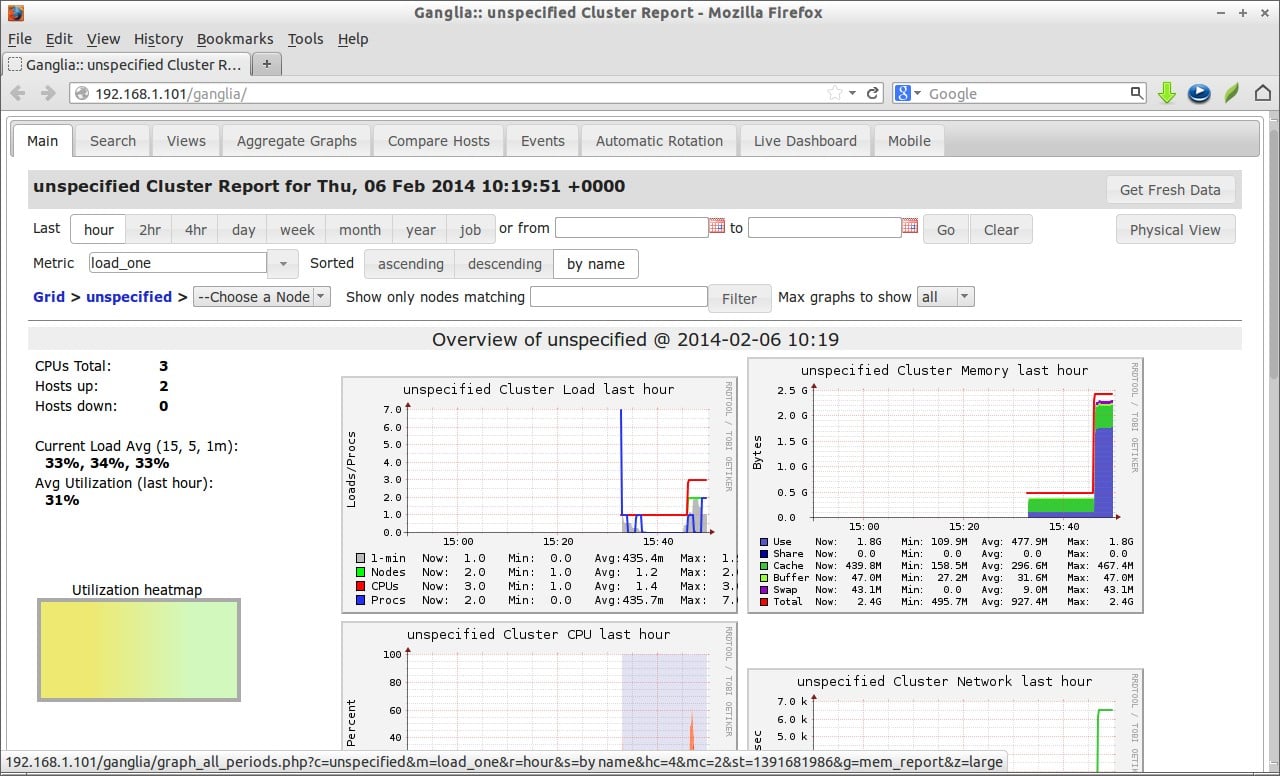Follow the 'Grid' breadcrumb link

coord(49,297)
